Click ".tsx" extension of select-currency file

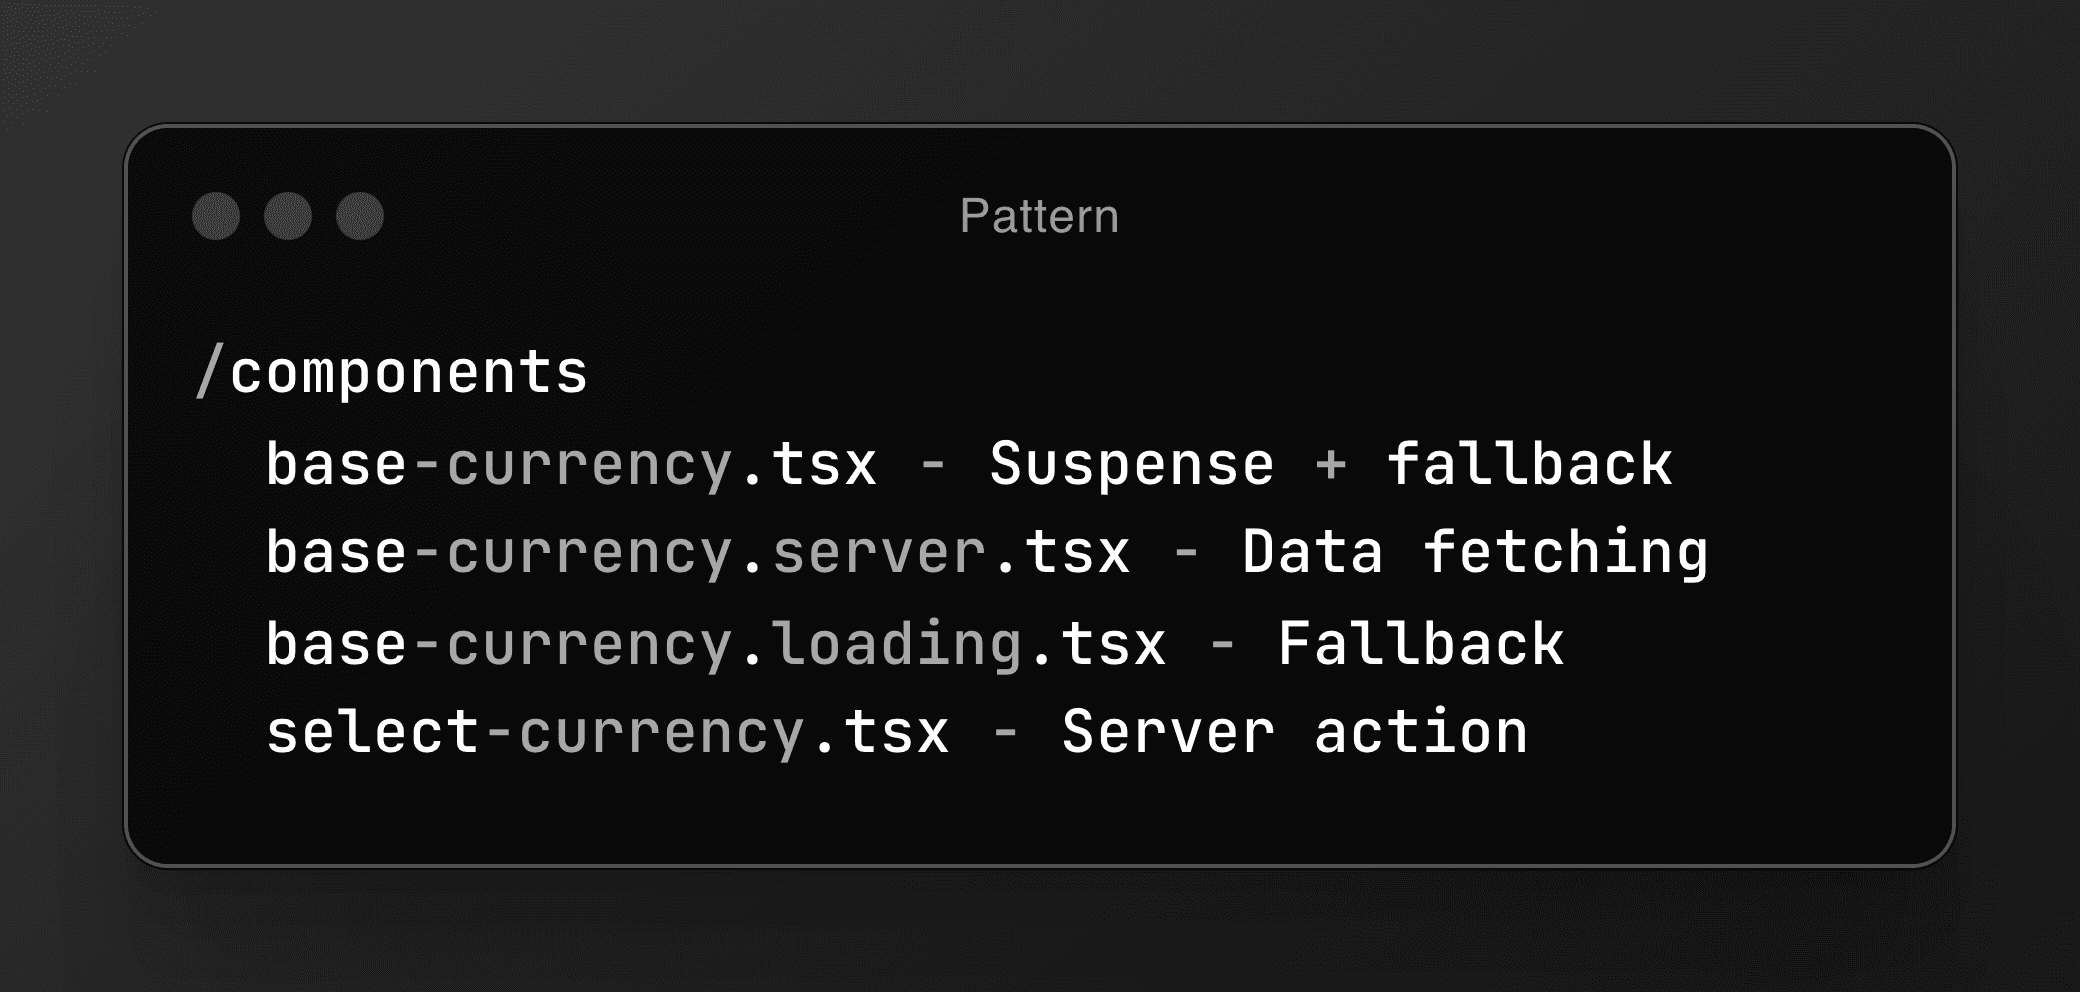pyautogui.click(x=882, y=732)
